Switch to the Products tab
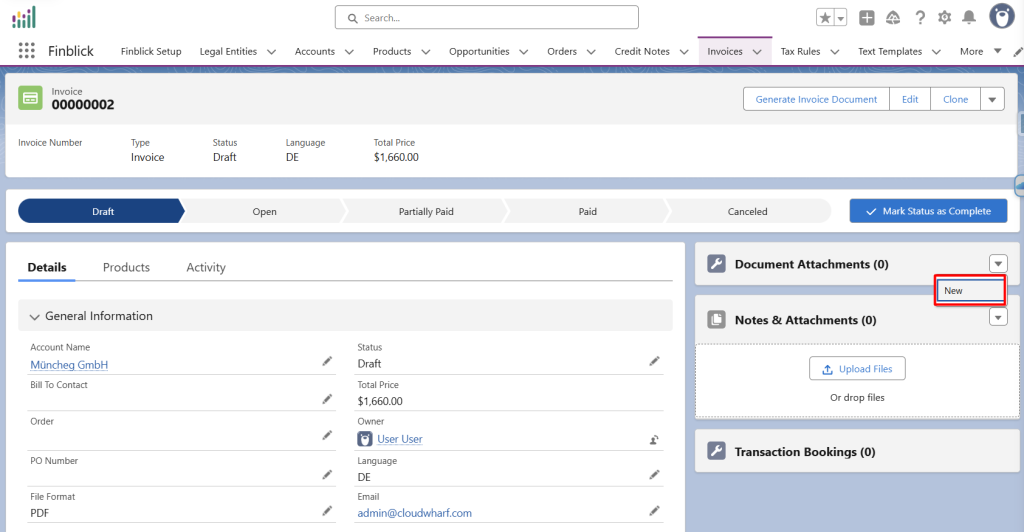The height and width of the screenshot is (532, 1024). pos(126,267)
